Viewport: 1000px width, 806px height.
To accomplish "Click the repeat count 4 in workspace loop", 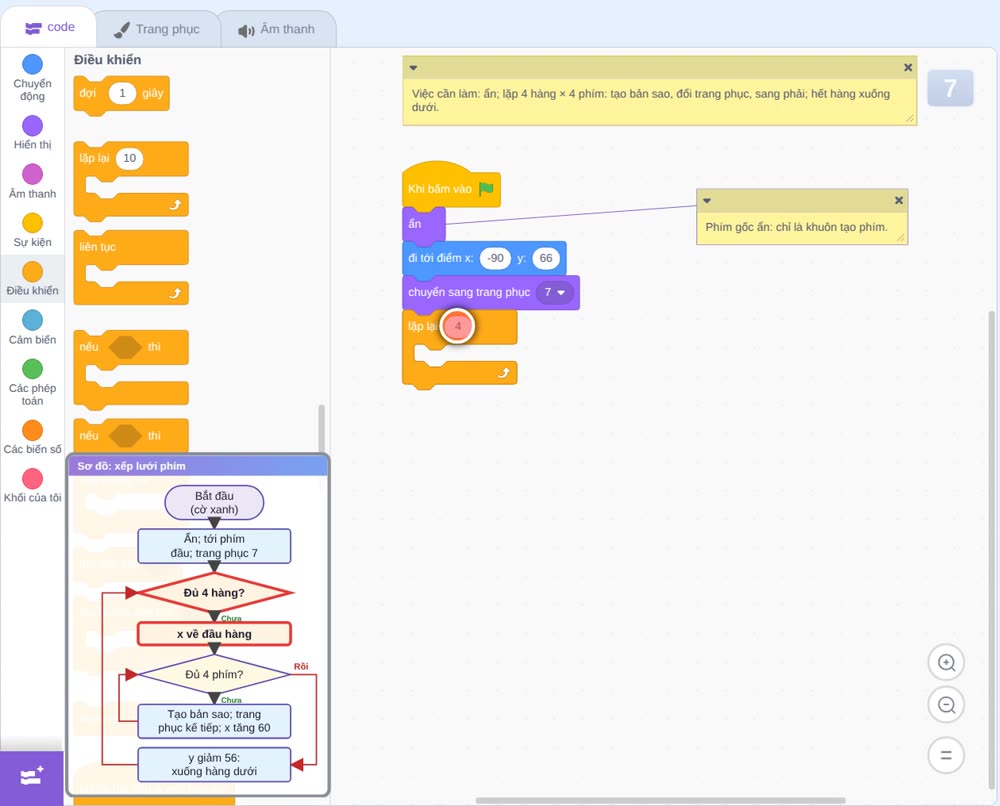I will pyautogui.click(x=457, y=326).
